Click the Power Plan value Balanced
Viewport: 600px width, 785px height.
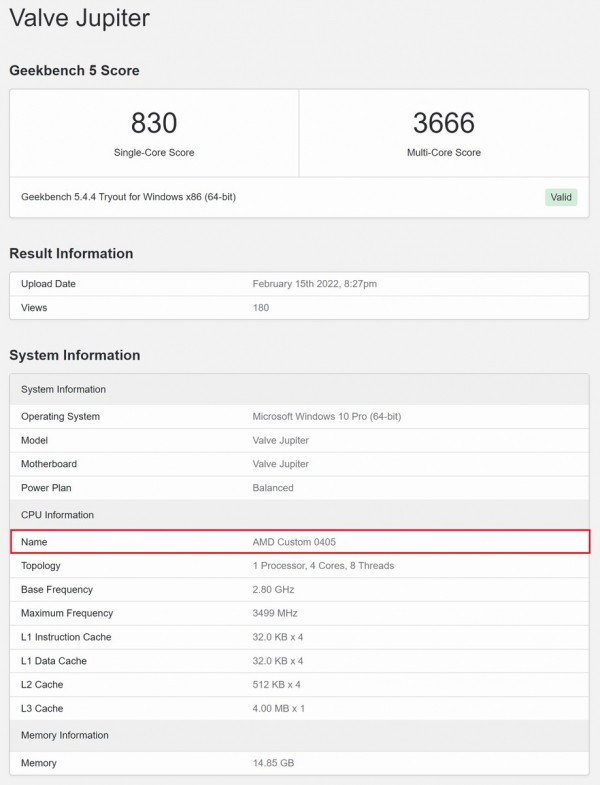pos(273,488)
